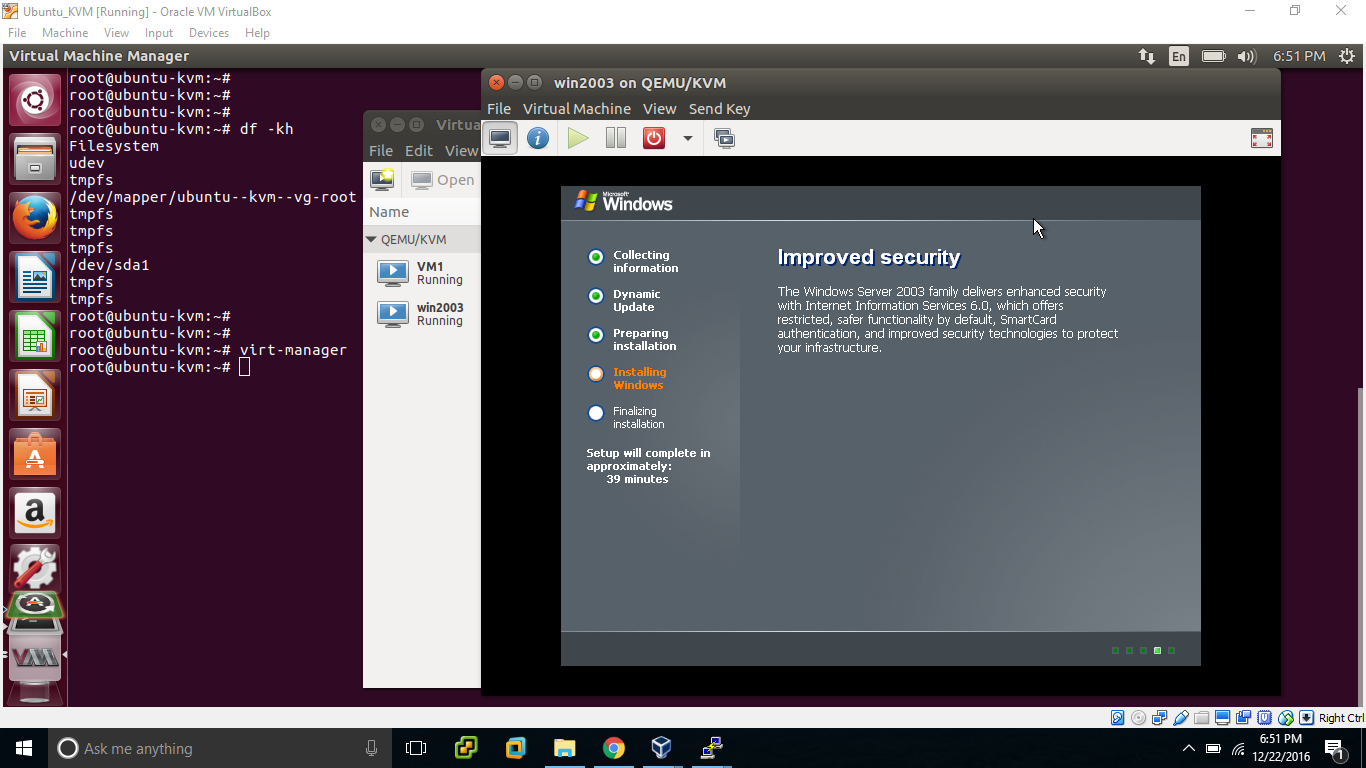
Task: Click the Open button in Virtual Machine Manager
Action: 443,179
